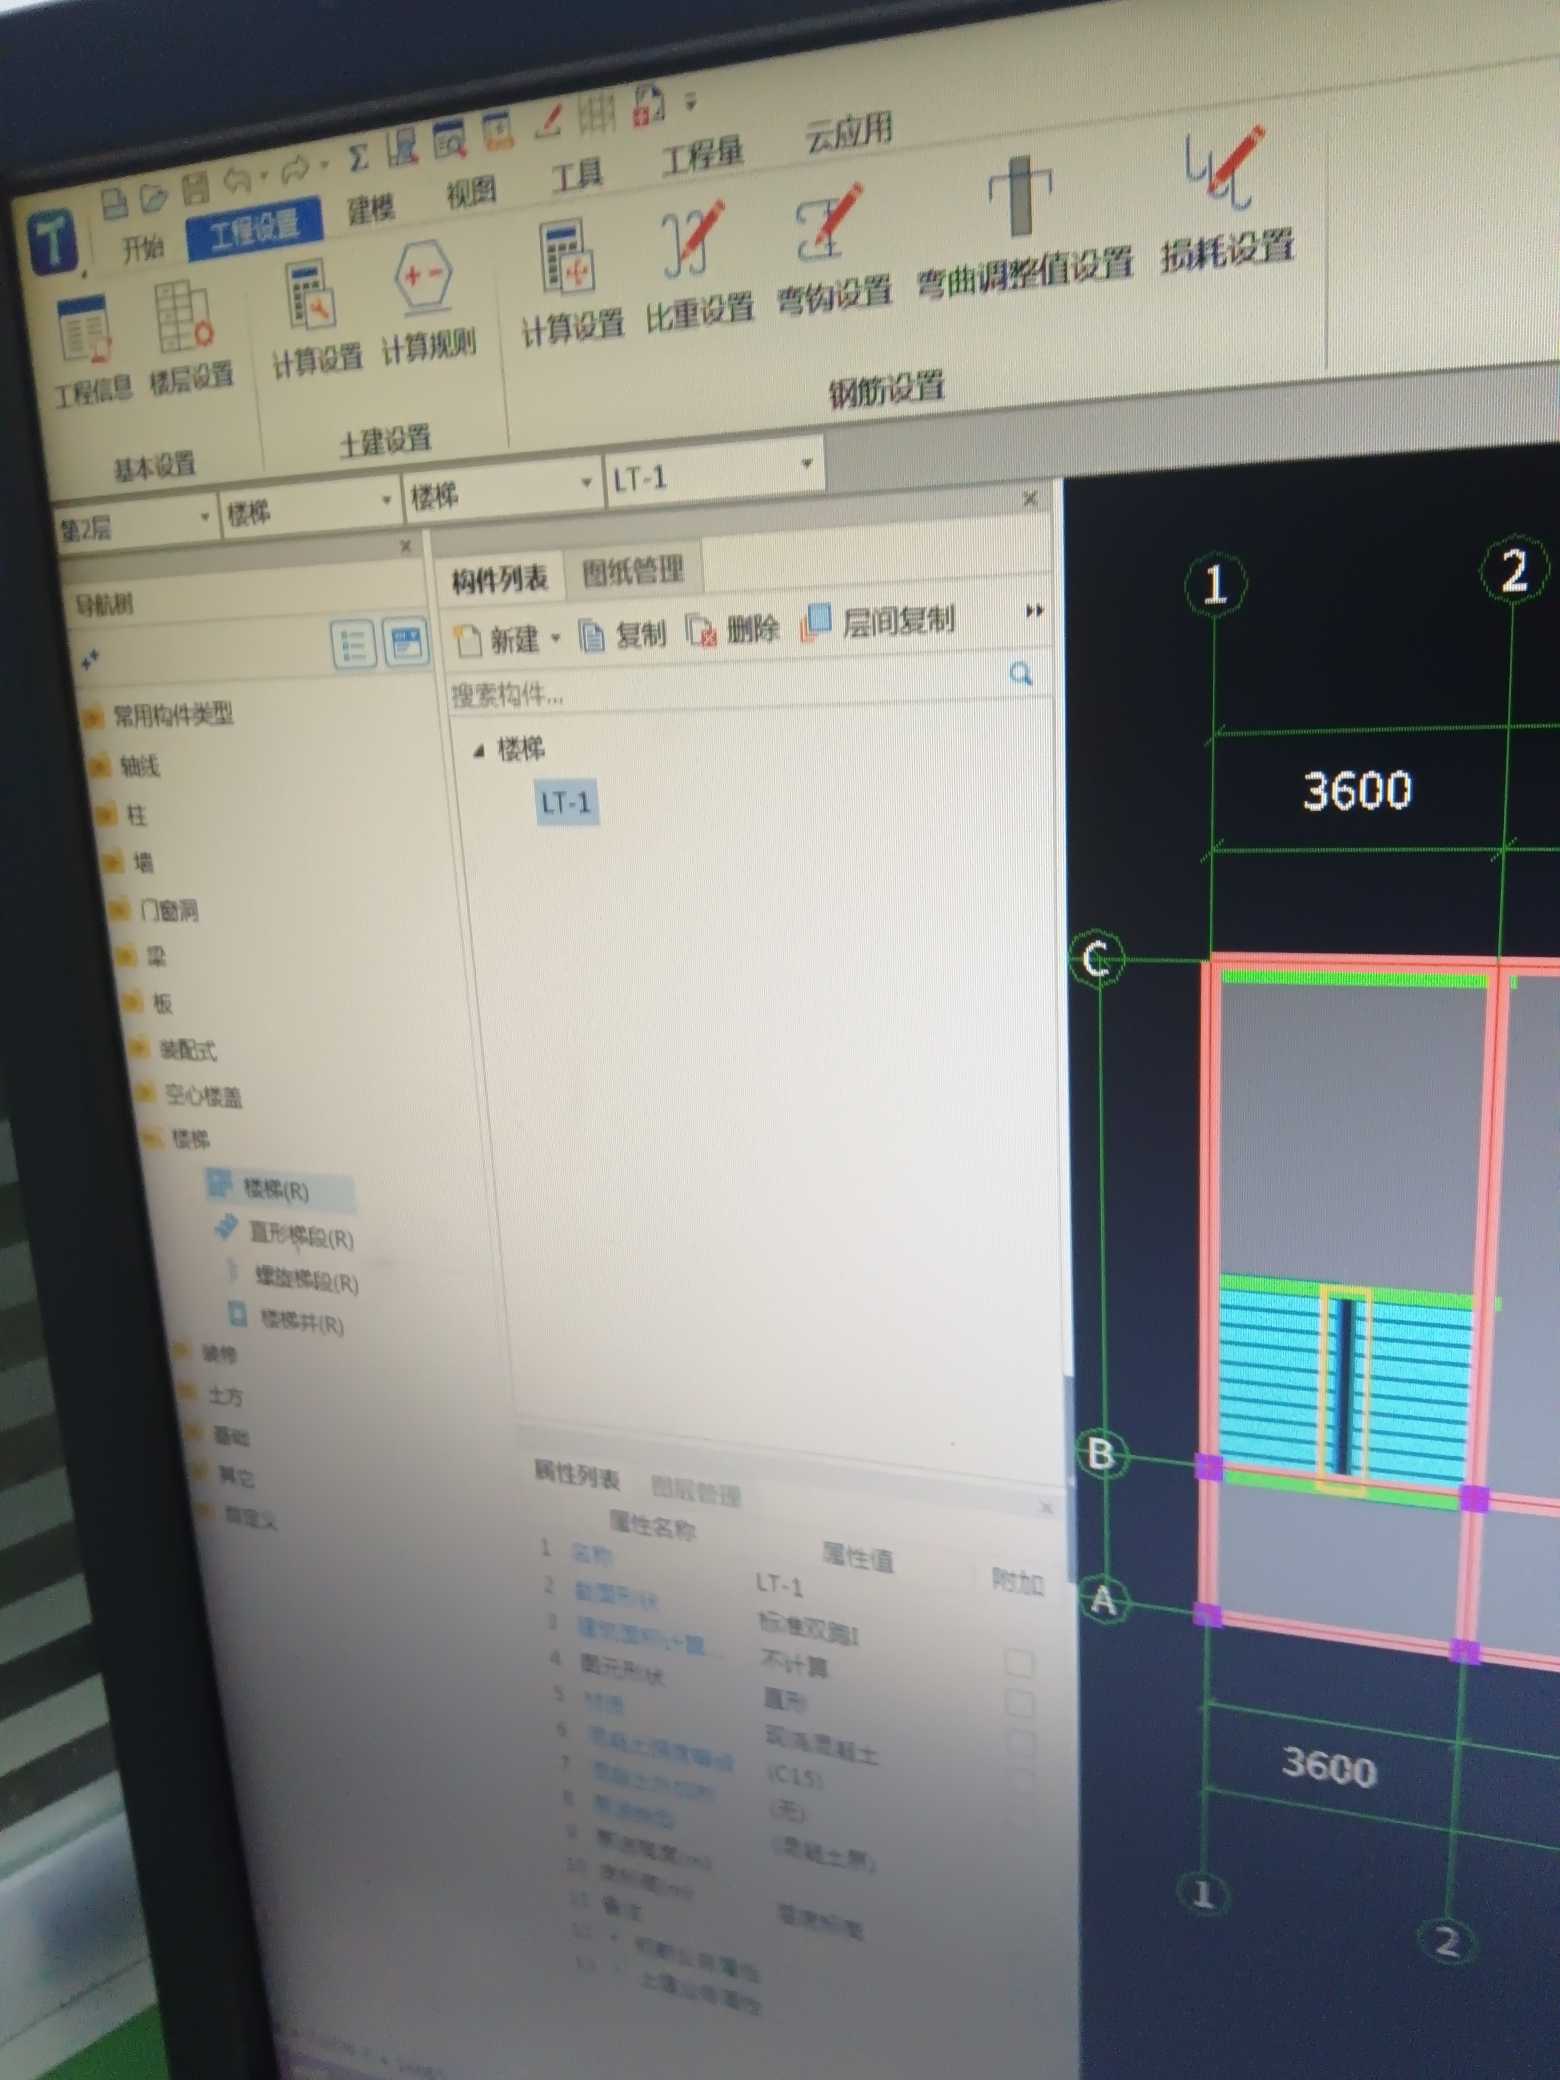This screenshot has height=2080, width=1560.
Task: Switch to the 工具 ribbon tab
Action: tap(577, 174)
